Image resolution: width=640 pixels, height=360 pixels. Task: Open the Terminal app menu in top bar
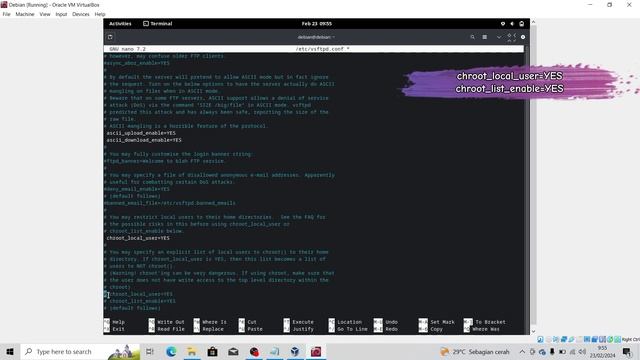click(158, 24)
